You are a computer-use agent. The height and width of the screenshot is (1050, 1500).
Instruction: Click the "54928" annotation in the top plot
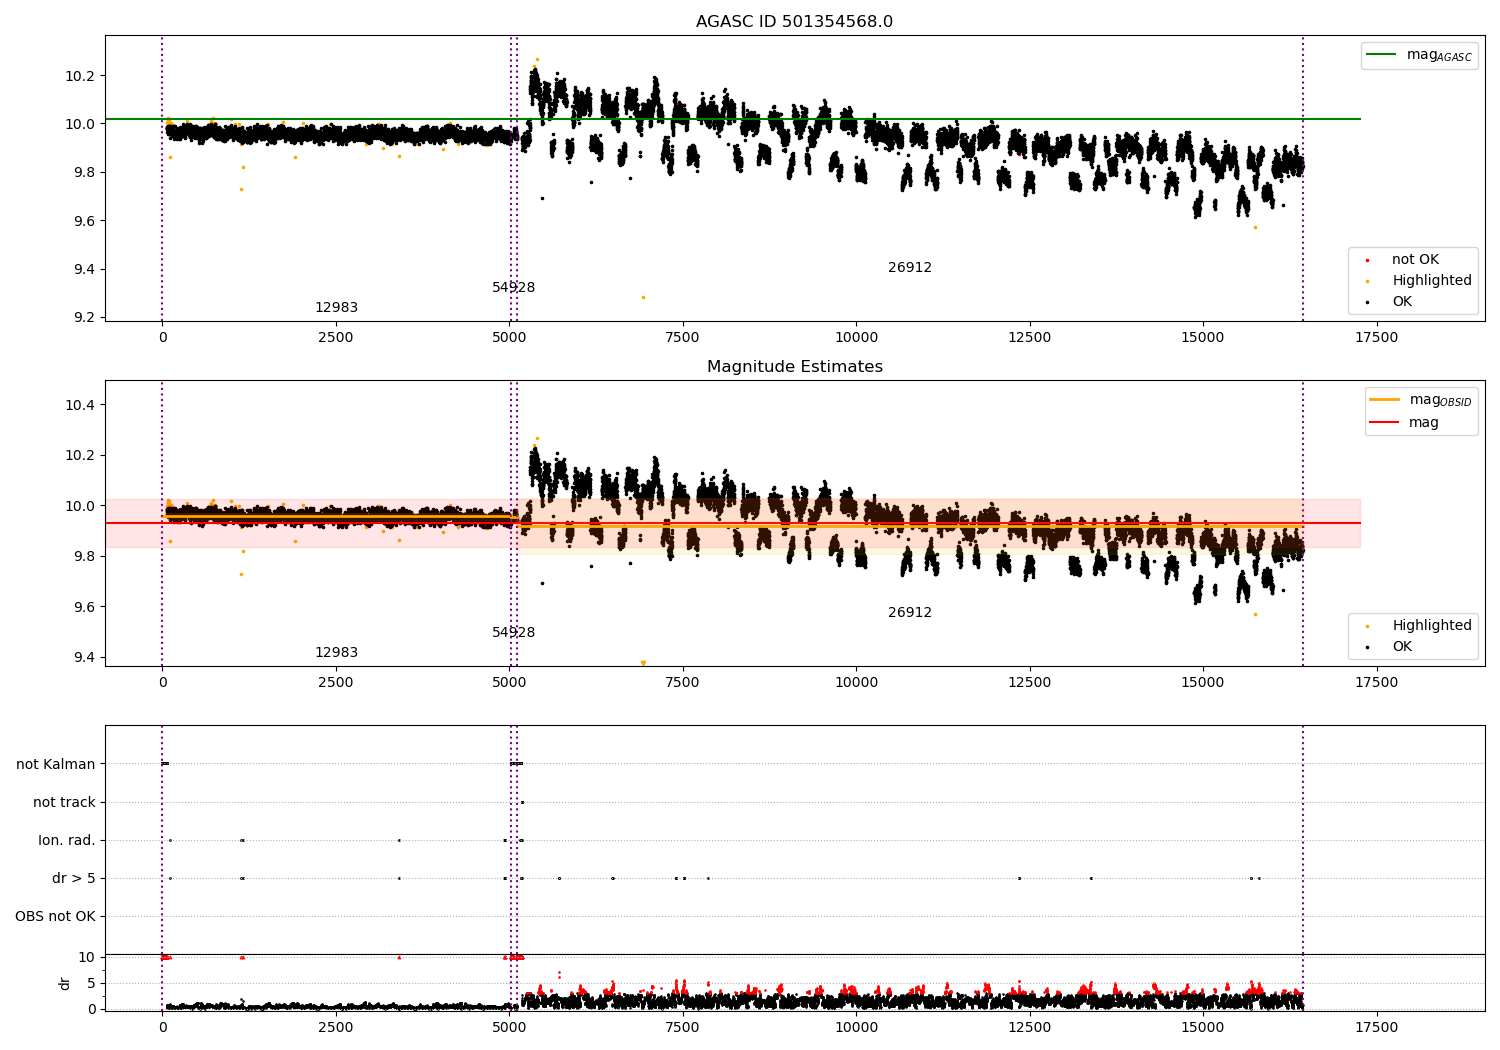click(x=513, y=288)
